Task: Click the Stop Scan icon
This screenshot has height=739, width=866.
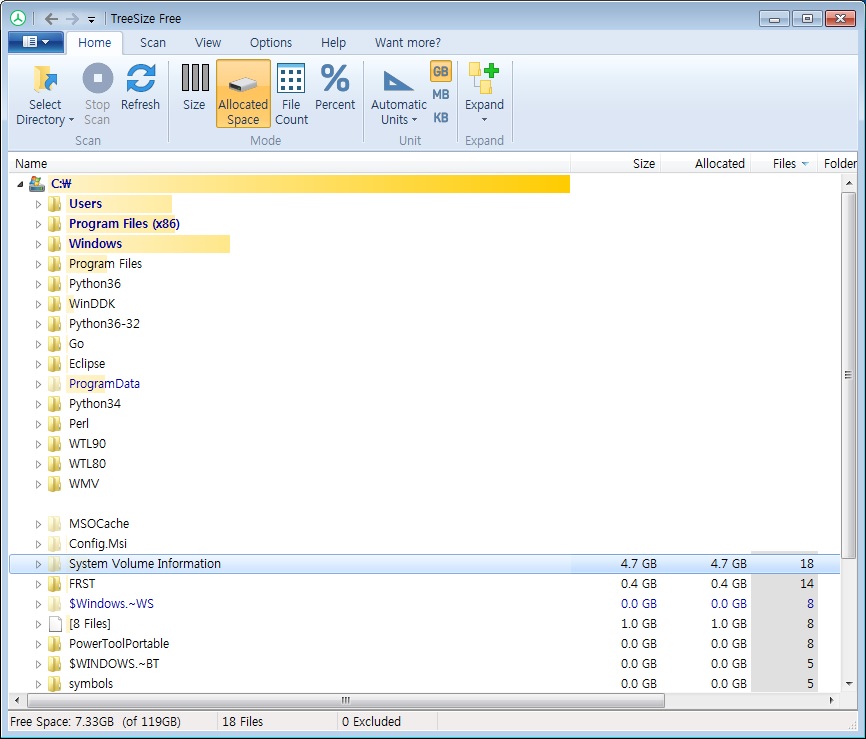Action: [x=98, y=78]
